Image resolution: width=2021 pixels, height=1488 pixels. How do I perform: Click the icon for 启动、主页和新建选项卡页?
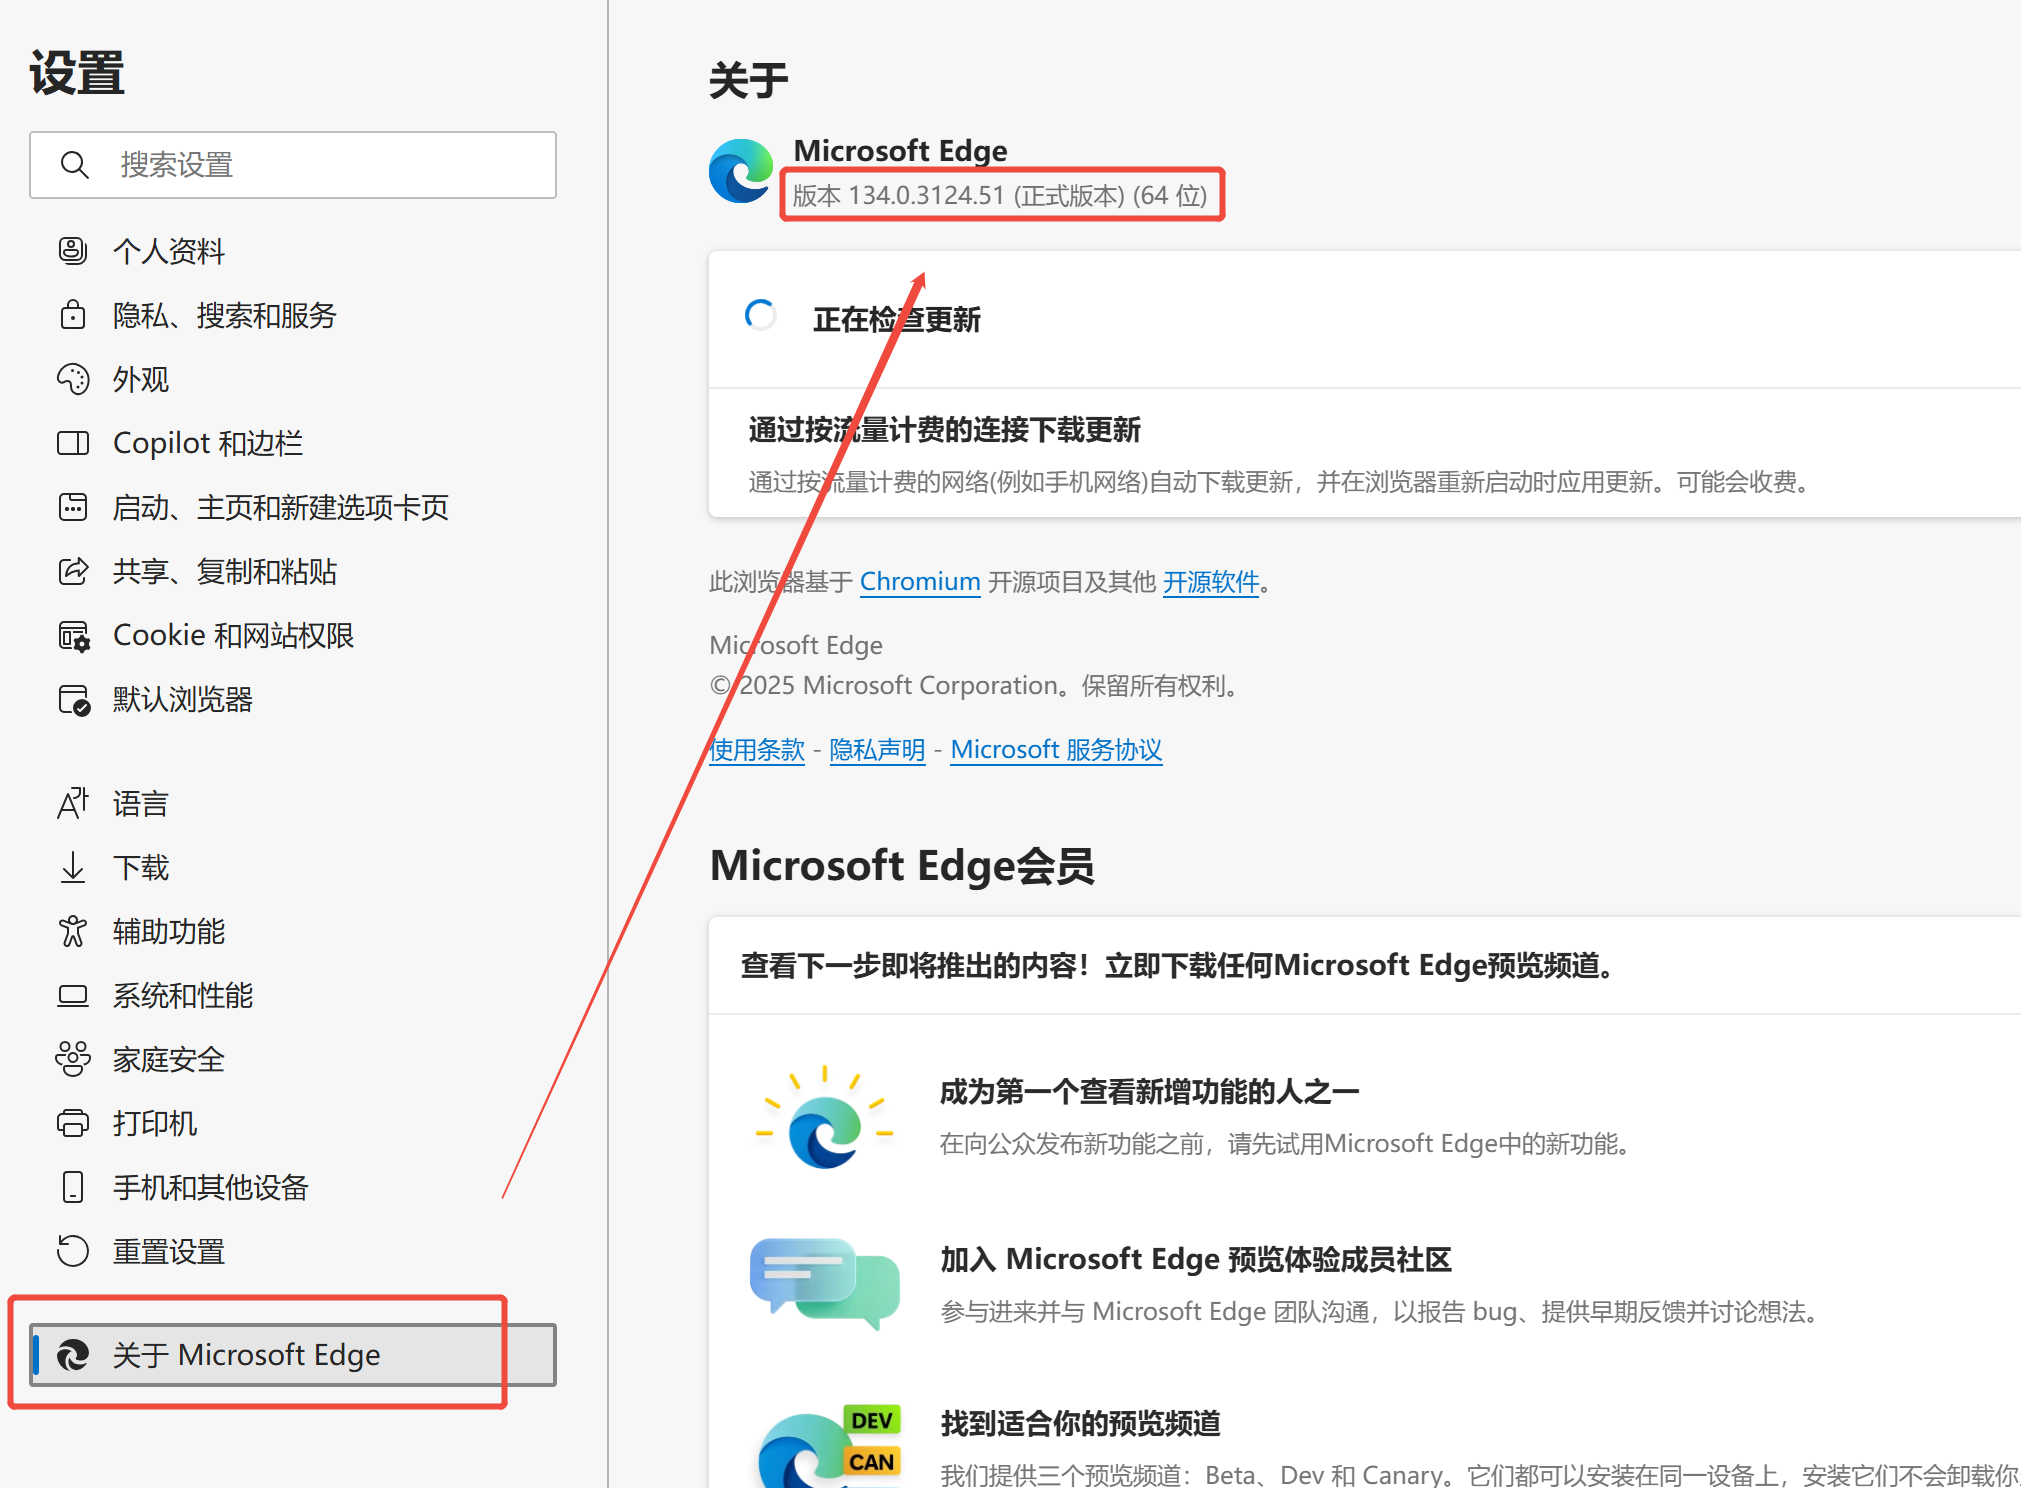pyautogui.click(x=73, y=507)
